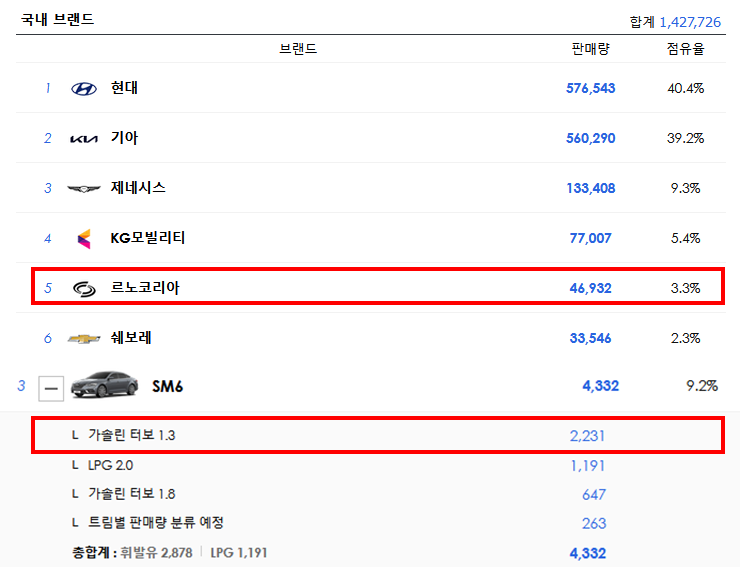Click the Hyundai brand logo

pyautogui.click(x=84, y=89)
